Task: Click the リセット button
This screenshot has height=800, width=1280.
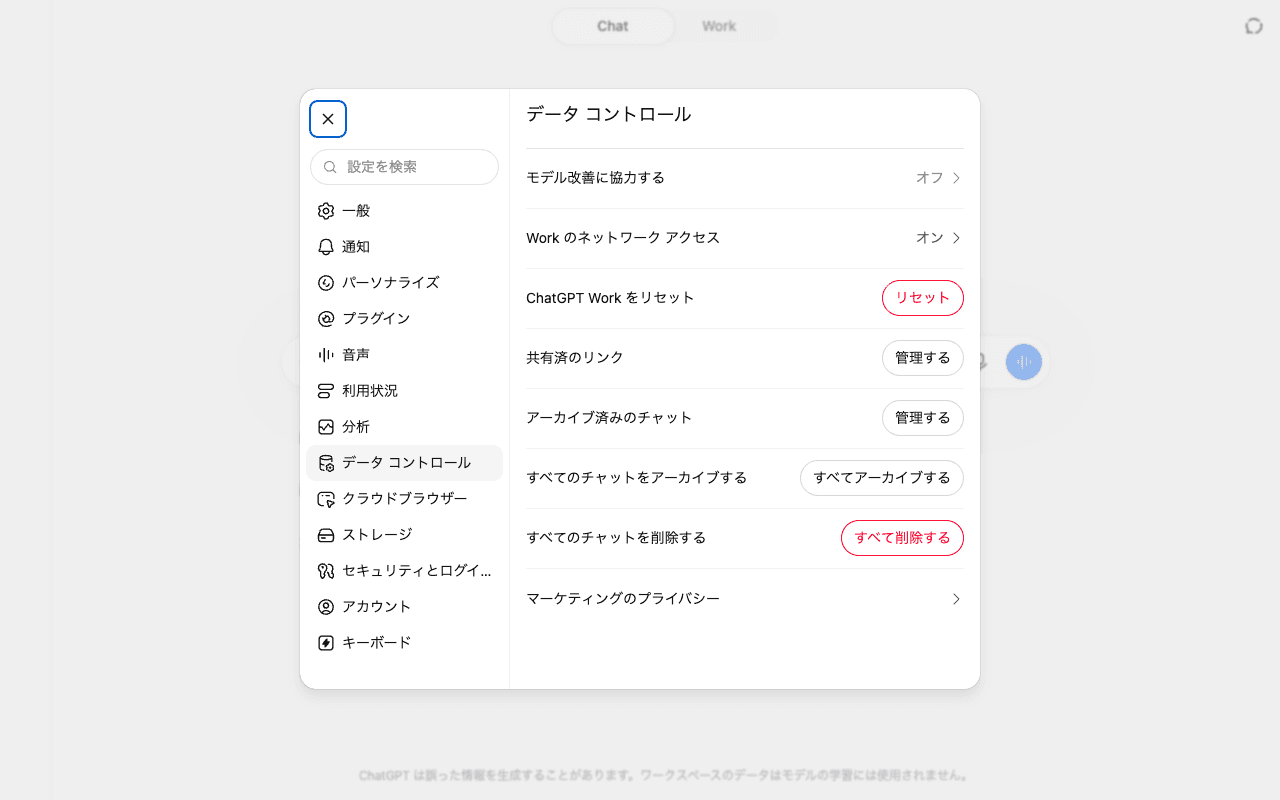Action: tap(923, 298)
